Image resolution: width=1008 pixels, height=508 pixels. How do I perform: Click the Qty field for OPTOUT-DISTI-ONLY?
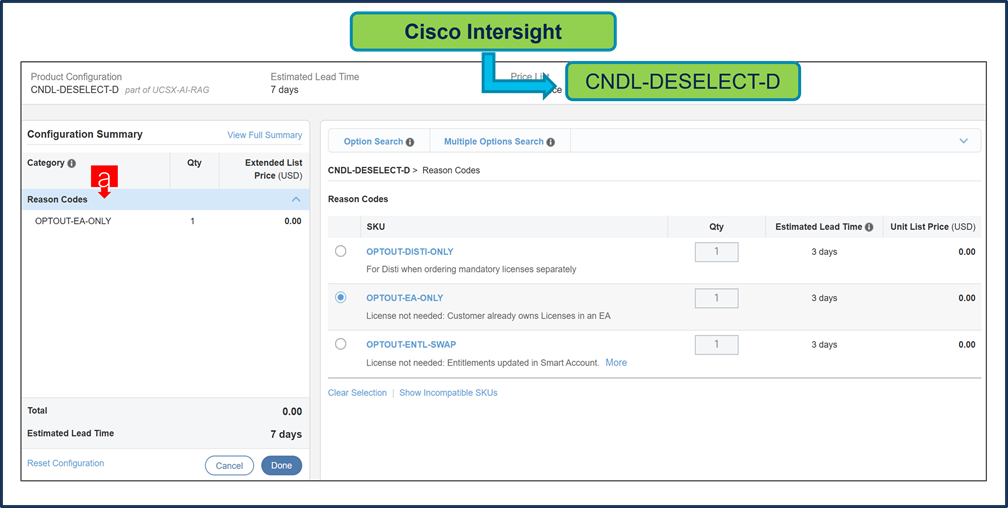(x=716, y=252)
